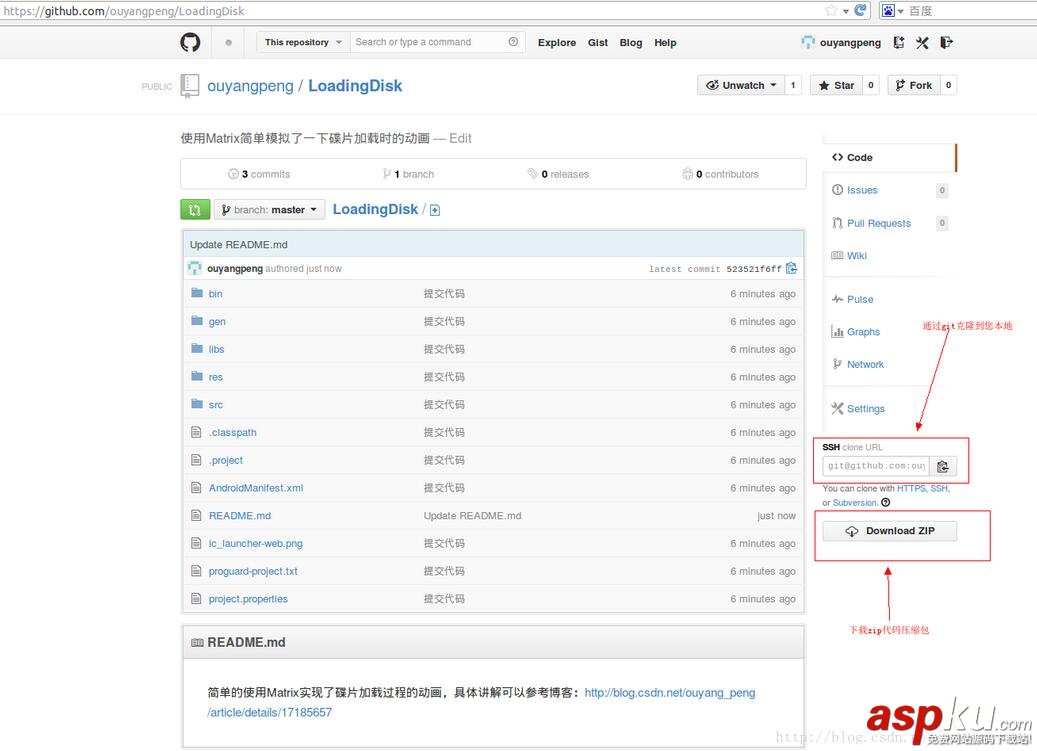Click Baidu search engine paw icon
Image resolution: width=1037 pixels, height=751 pixels.
click(888, 11)
